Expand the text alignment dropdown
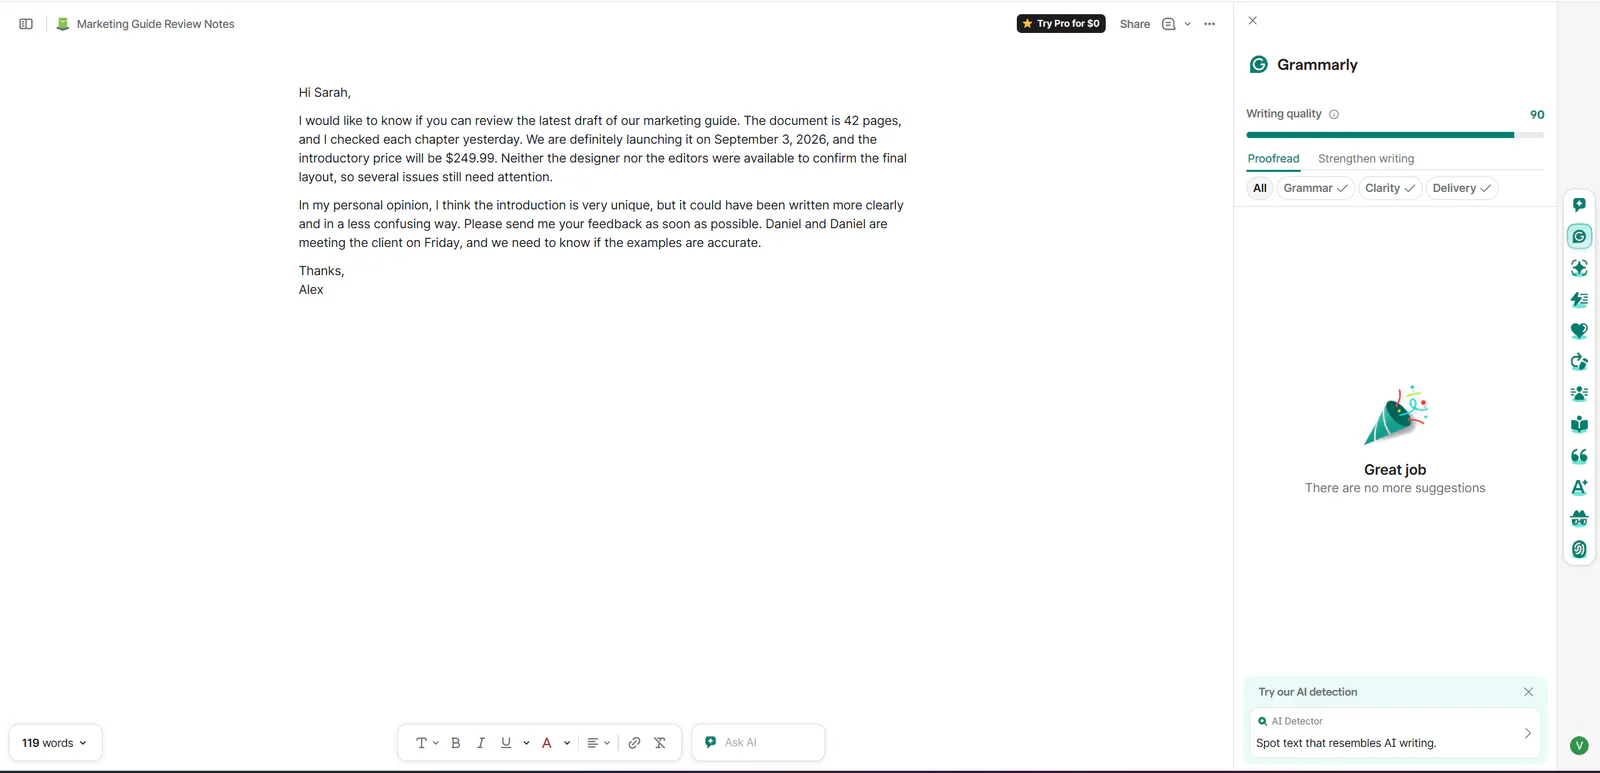The width and height of the screenshot is (1600, 773). click(598, 743)
